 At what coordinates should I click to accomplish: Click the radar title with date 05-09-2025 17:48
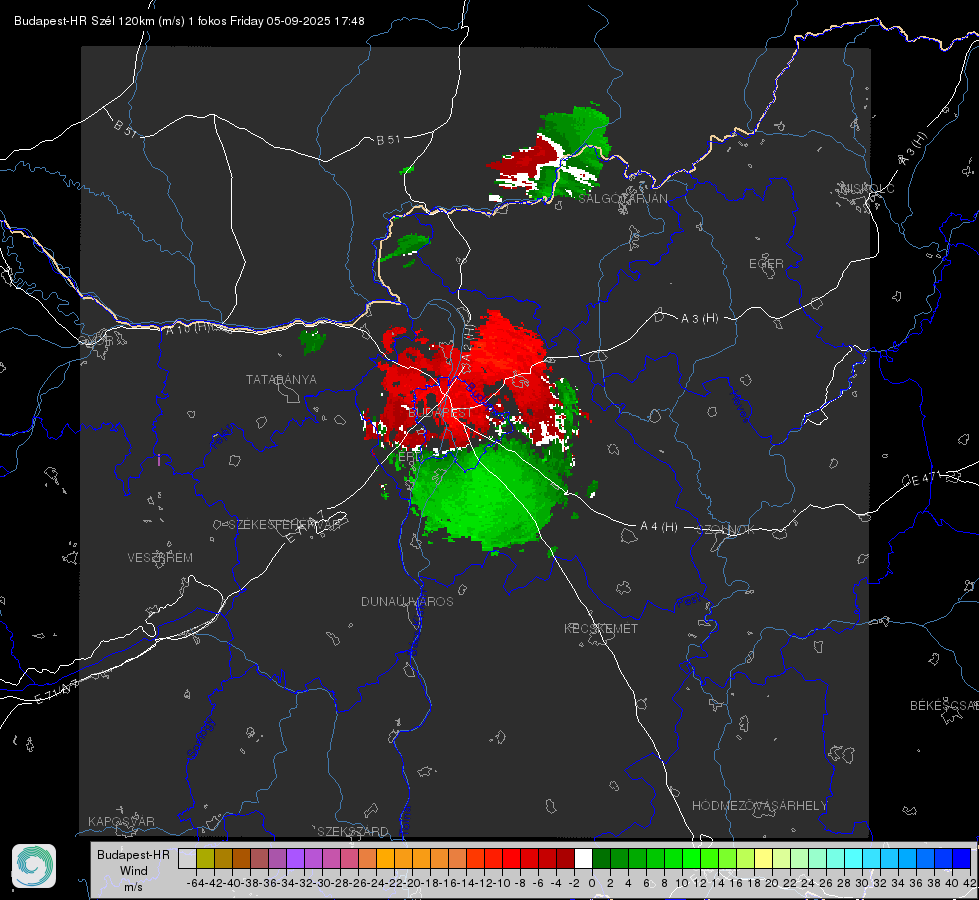(x=189, y=21)
